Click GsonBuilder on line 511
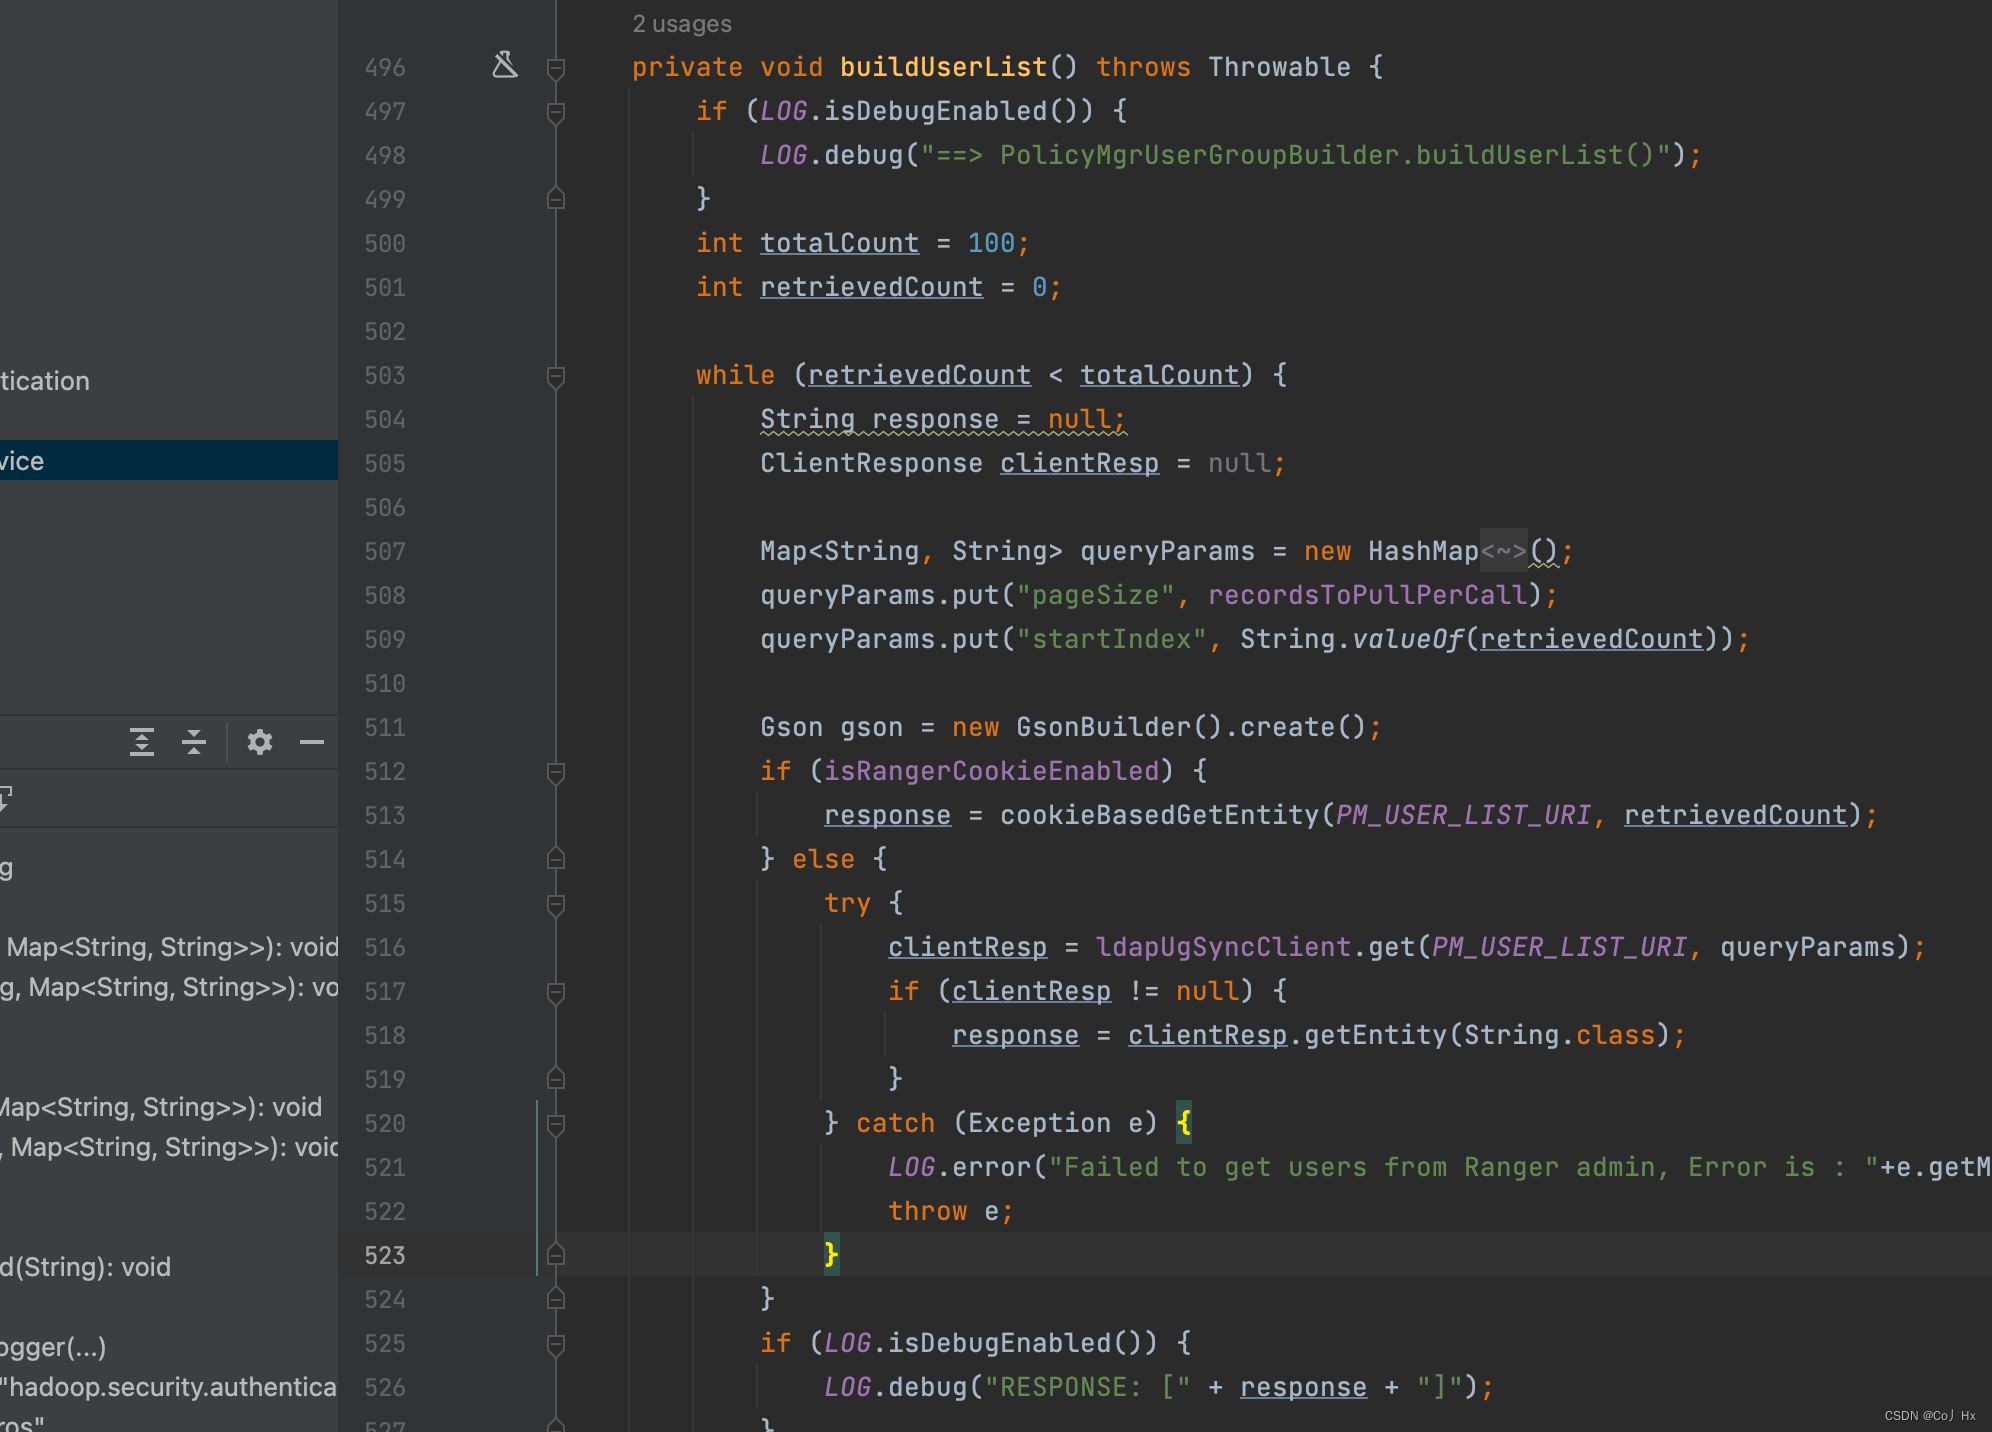 tap(1103, 727)
